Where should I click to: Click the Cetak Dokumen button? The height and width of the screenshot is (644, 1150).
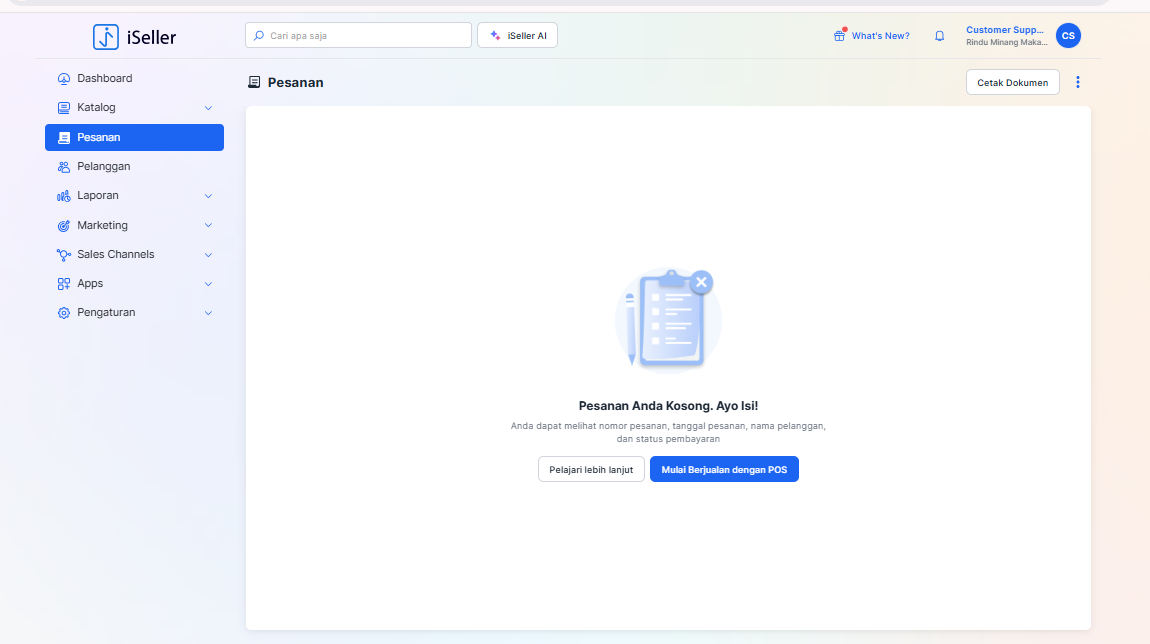[1012, 82]
